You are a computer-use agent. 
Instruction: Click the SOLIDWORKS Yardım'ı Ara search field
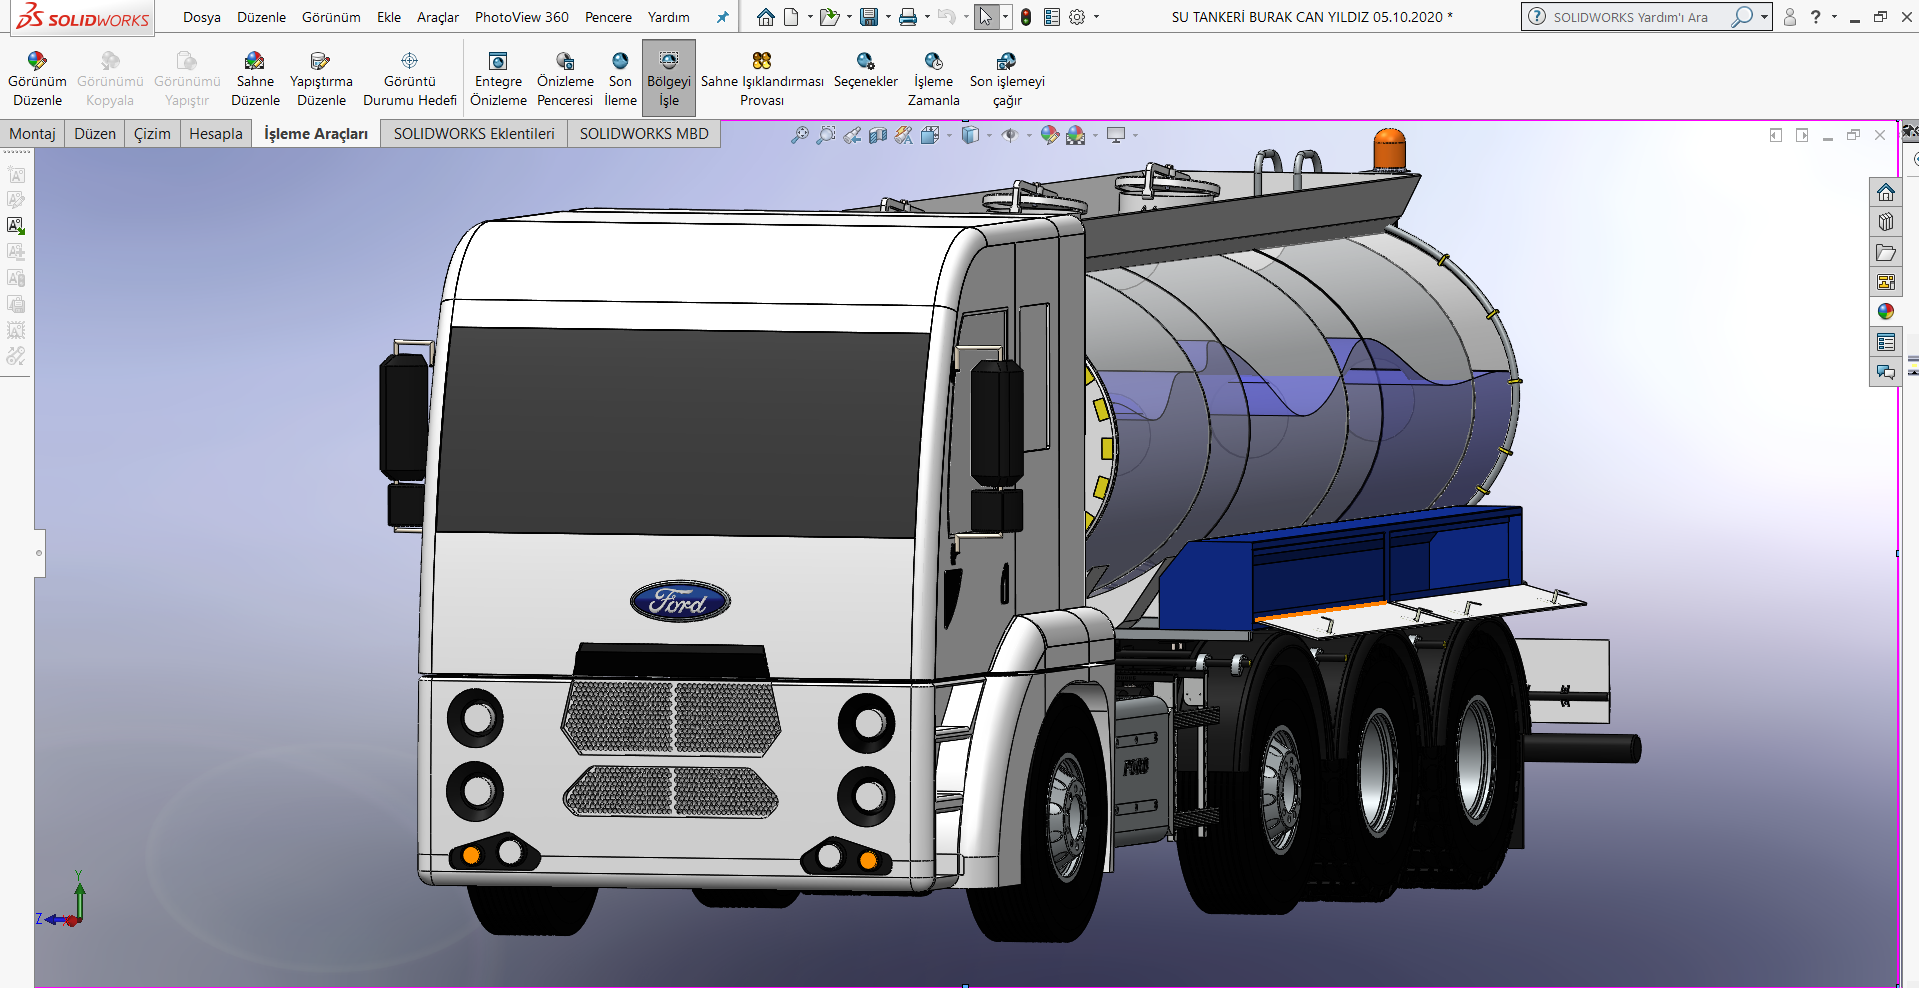coord(1631,17)
